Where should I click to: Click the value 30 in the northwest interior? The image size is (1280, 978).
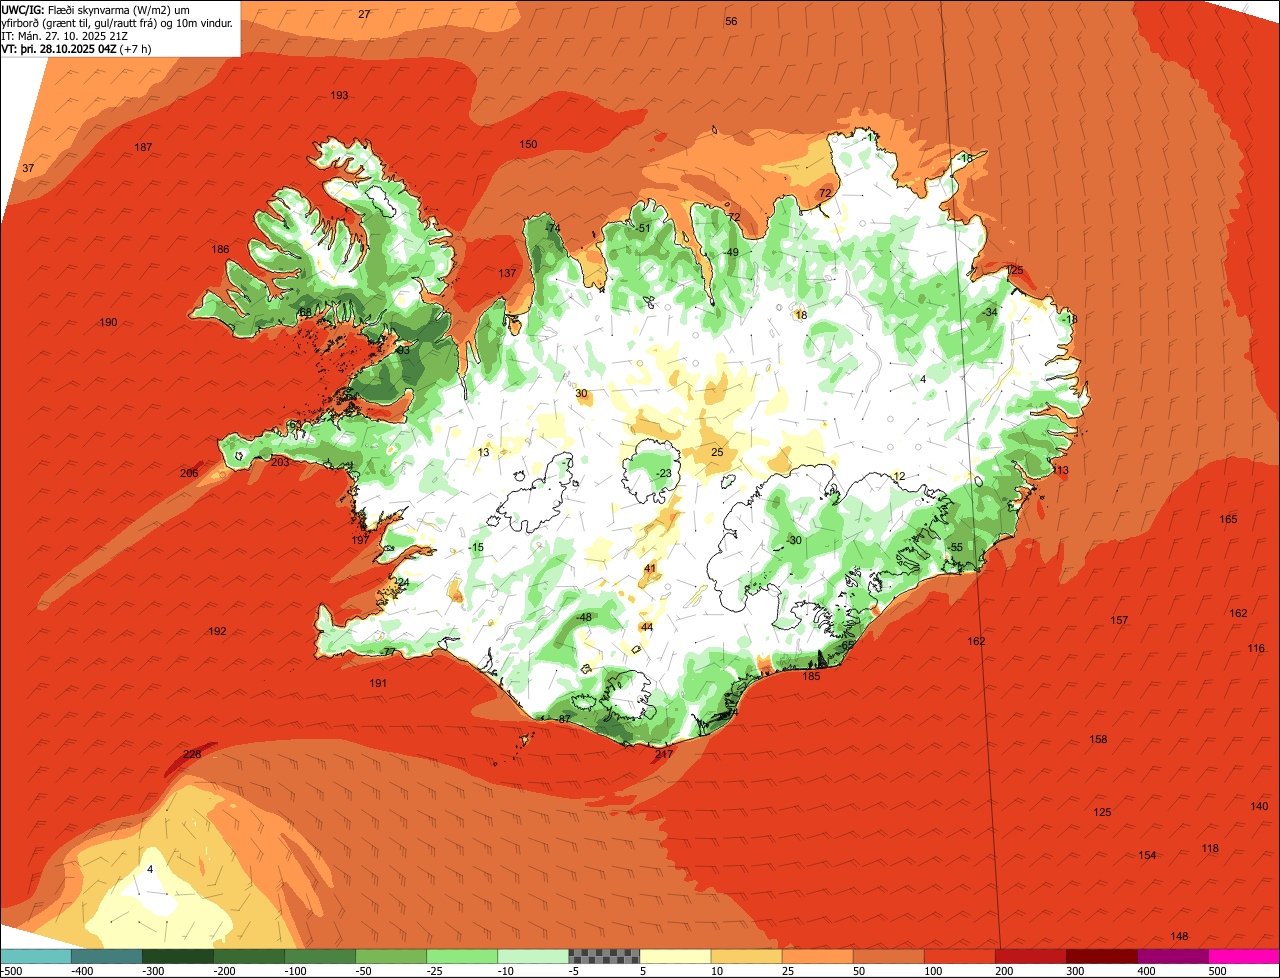[x=581, y=393]
